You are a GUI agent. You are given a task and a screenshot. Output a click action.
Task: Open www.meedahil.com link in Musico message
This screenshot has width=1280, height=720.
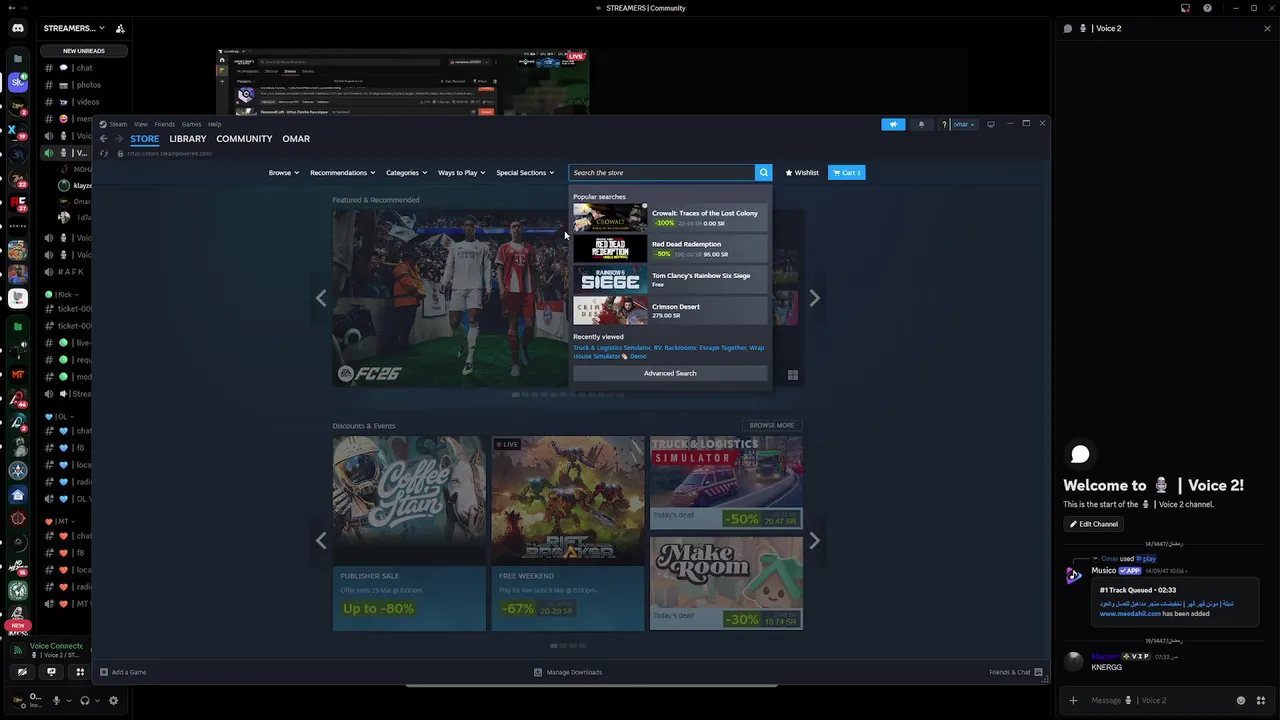pos(1130,613)
